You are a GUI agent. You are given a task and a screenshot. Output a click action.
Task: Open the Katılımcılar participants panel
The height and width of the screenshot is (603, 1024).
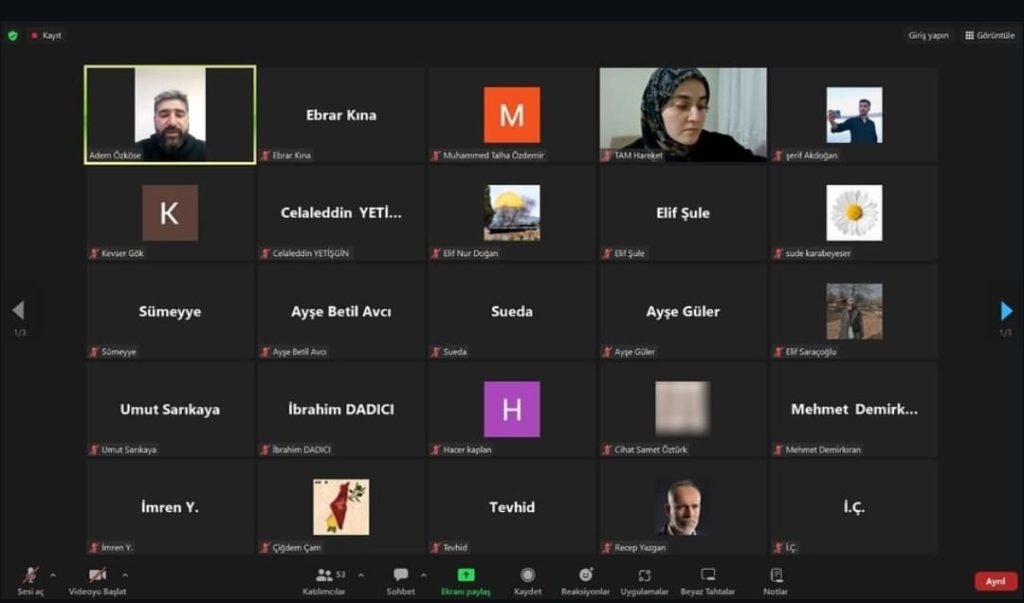pos(330,576)
